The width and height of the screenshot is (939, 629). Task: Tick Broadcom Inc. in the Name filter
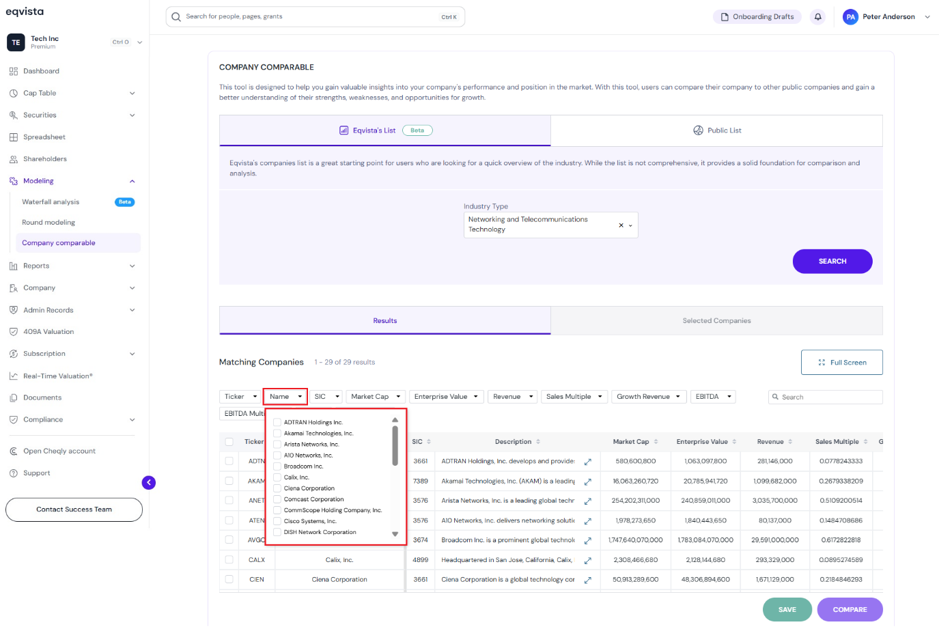tap(277, 466)
